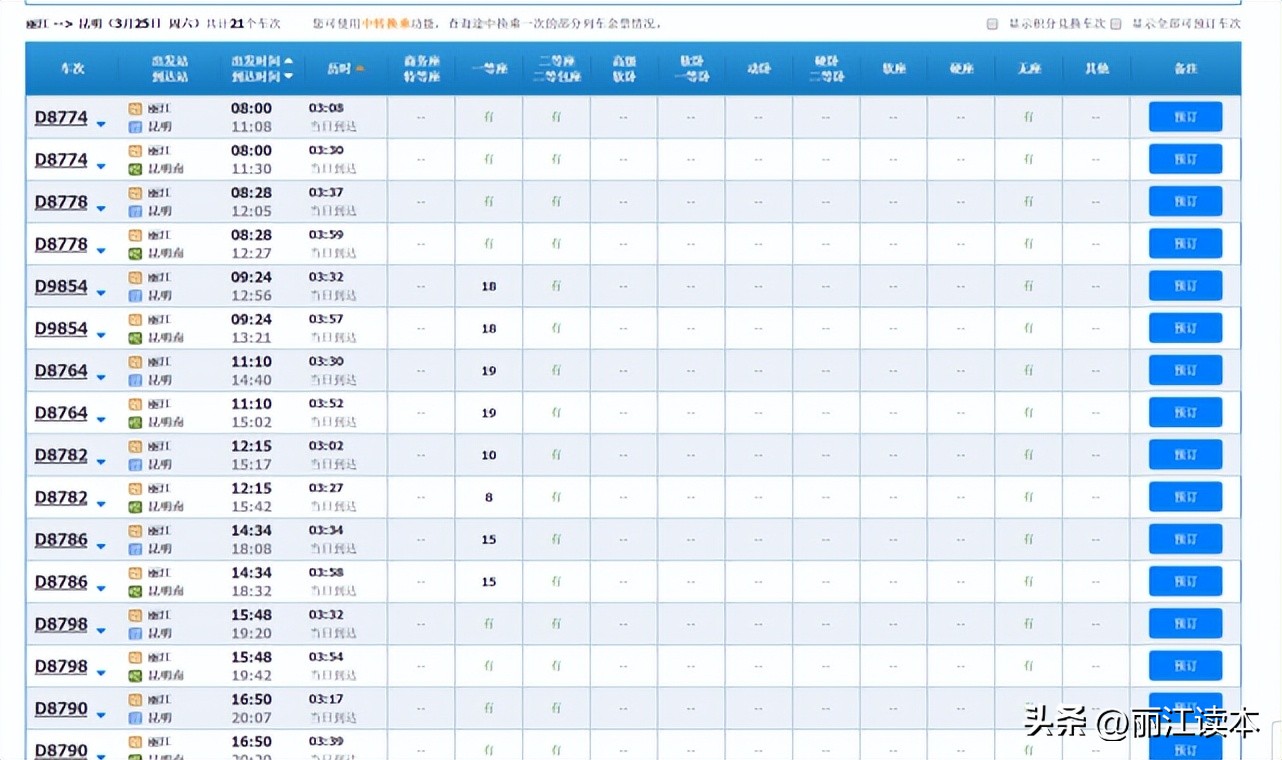Screen dimensions: 1282x760
Task: Click origin station icon beside 丽江 in D8764 row
Action: point(135,363)
